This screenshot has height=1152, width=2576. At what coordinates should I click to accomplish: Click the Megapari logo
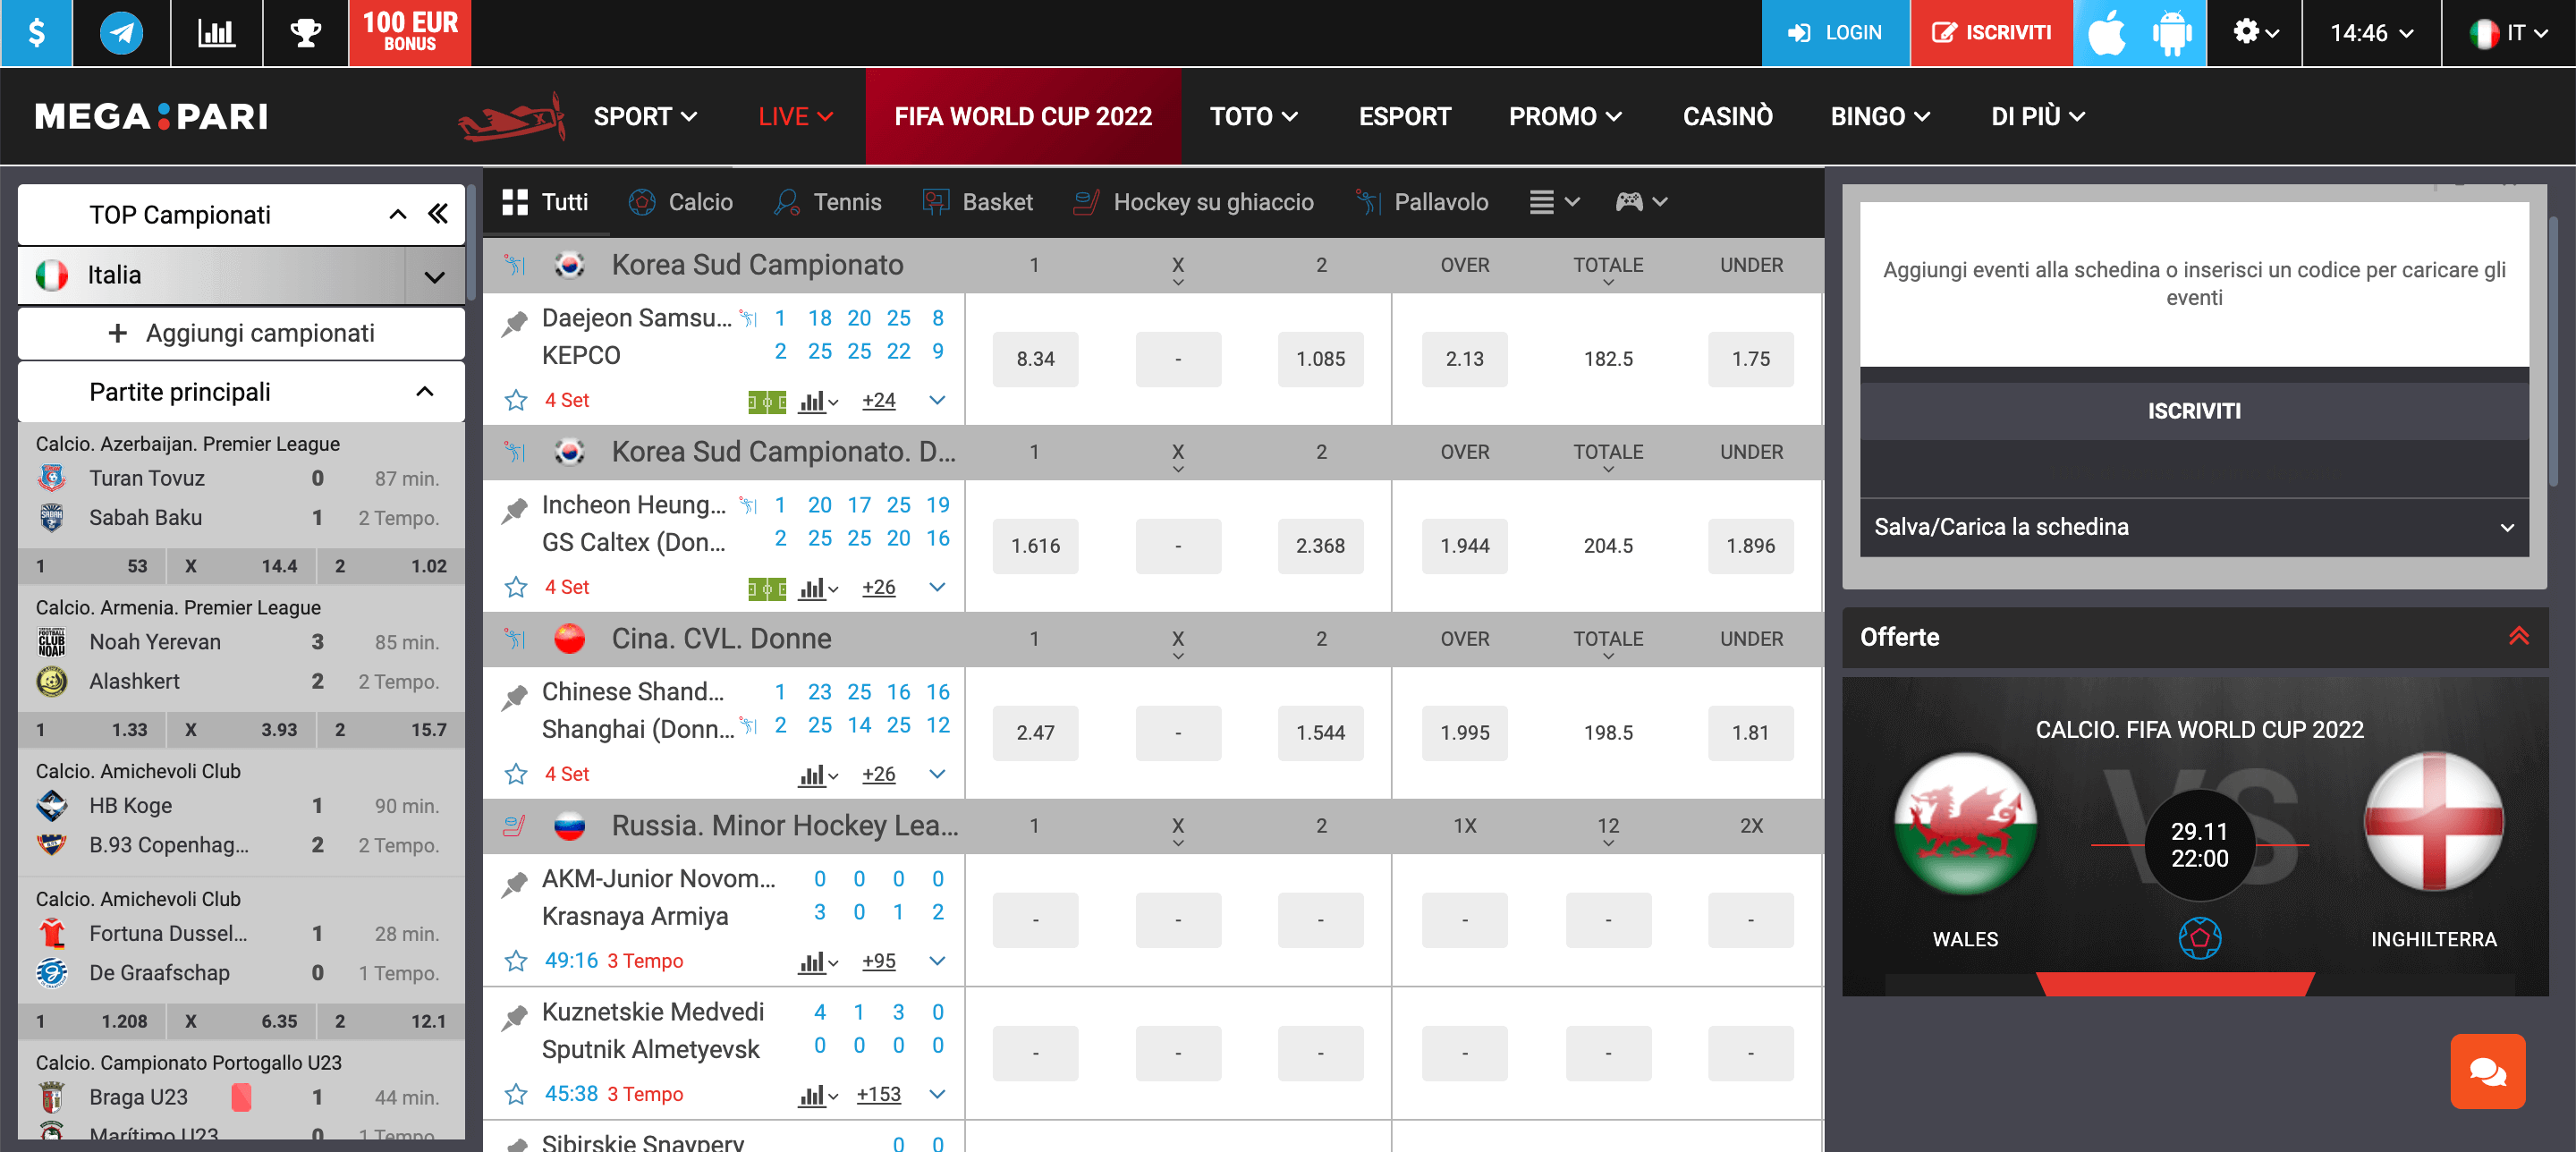[151, 117]
